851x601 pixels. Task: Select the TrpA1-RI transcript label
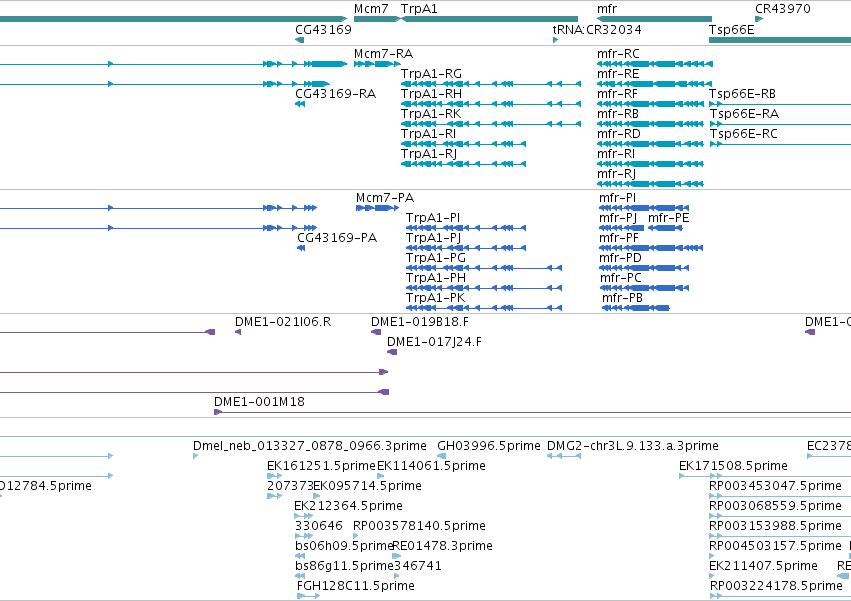tap(428, 134)
